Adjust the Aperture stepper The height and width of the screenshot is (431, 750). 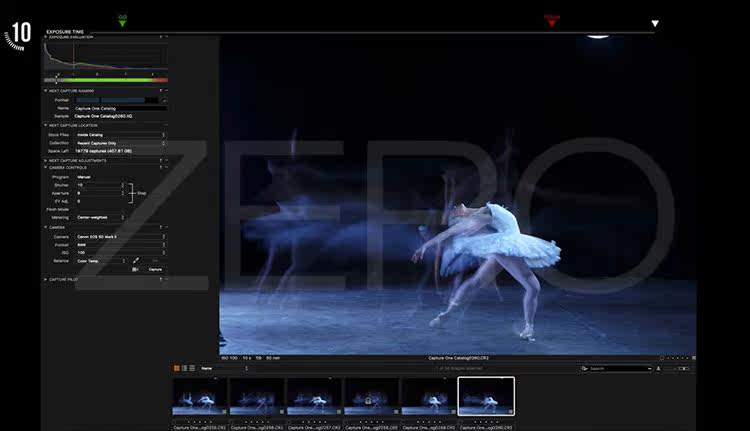(122, 193)
